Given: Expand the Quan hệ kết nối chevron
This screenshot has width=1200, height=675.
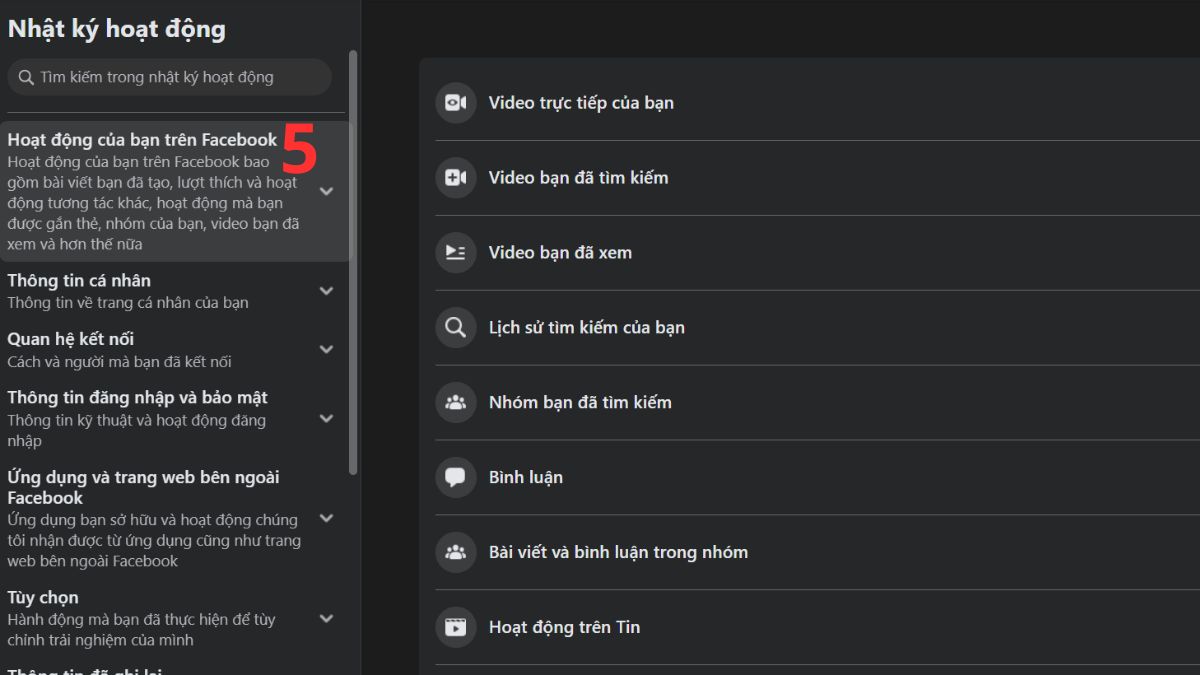Looking at the screenshot, I should coord(326,349).
